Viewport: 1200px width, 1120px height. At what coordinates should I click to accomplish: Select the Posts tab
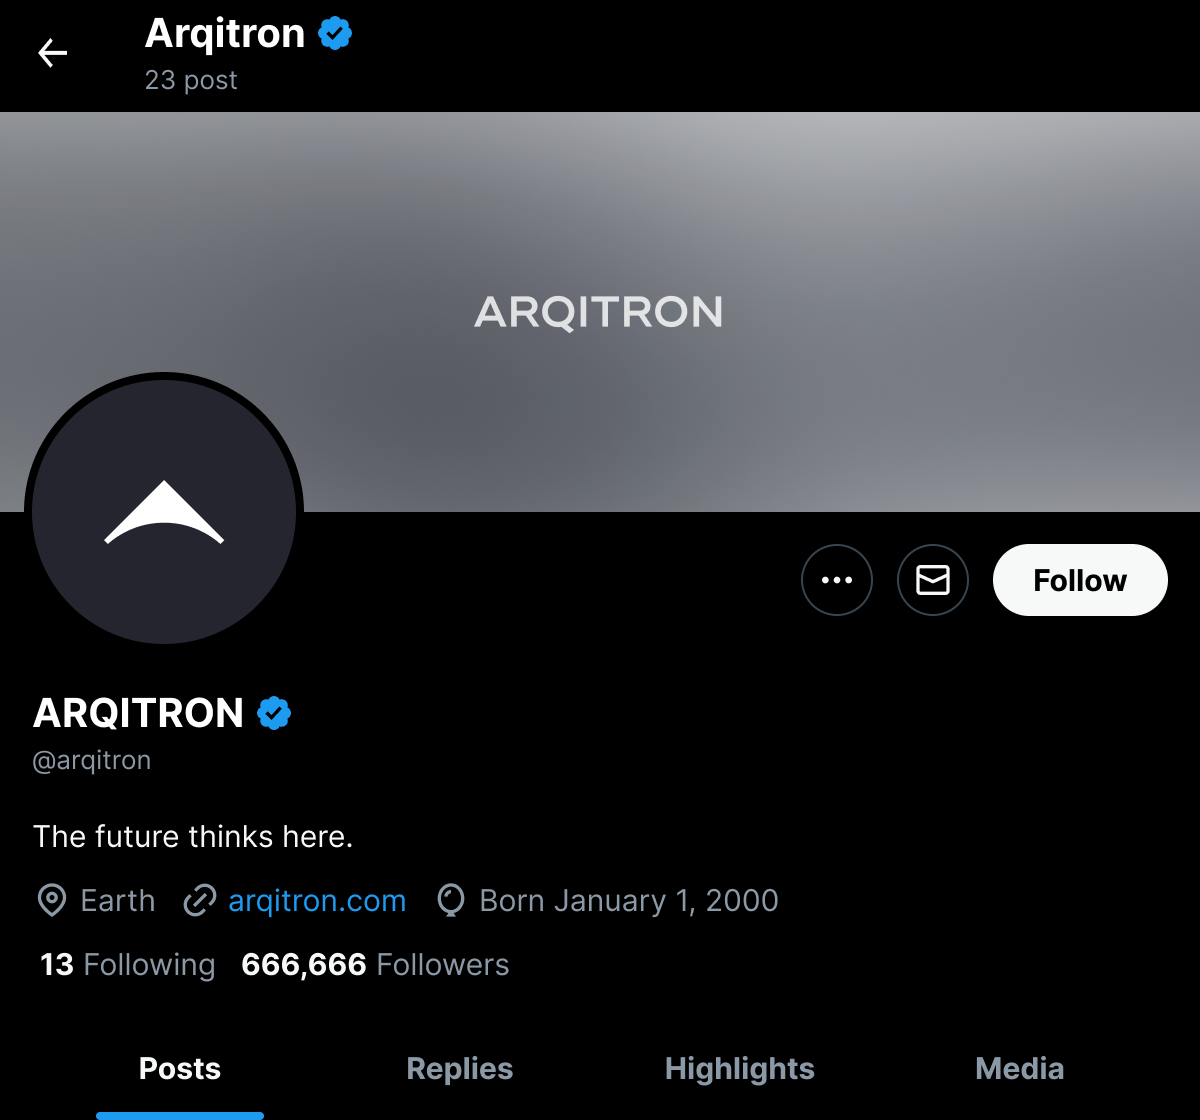click(180, 1069)
